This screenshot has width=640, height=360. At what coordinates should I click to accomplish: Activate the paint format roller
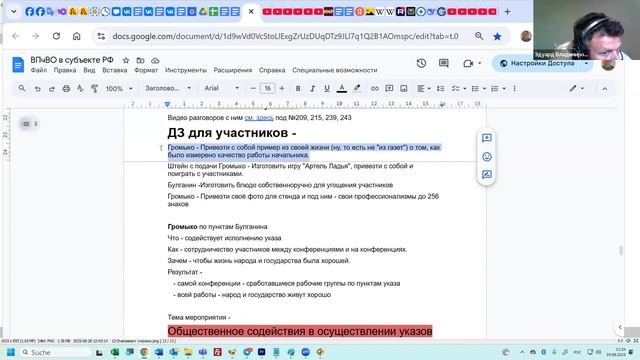coord(95,89)
